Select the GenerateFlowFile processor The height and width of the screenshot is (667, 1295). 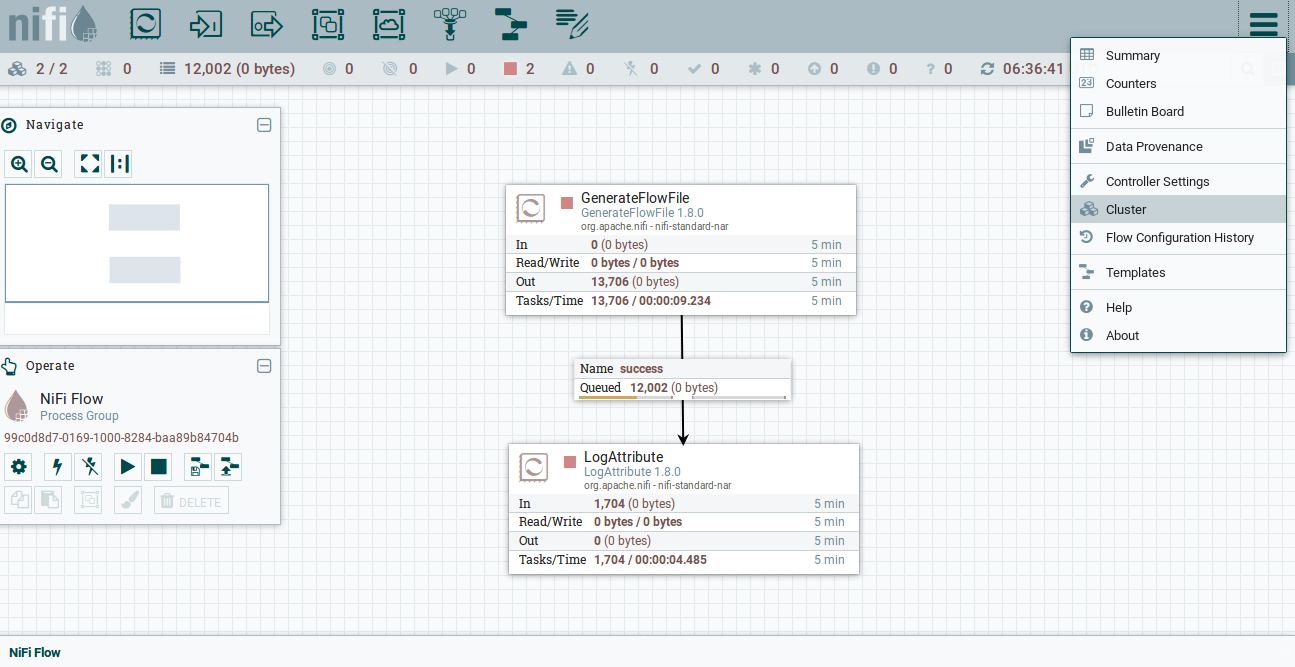[x=681, y=250]
